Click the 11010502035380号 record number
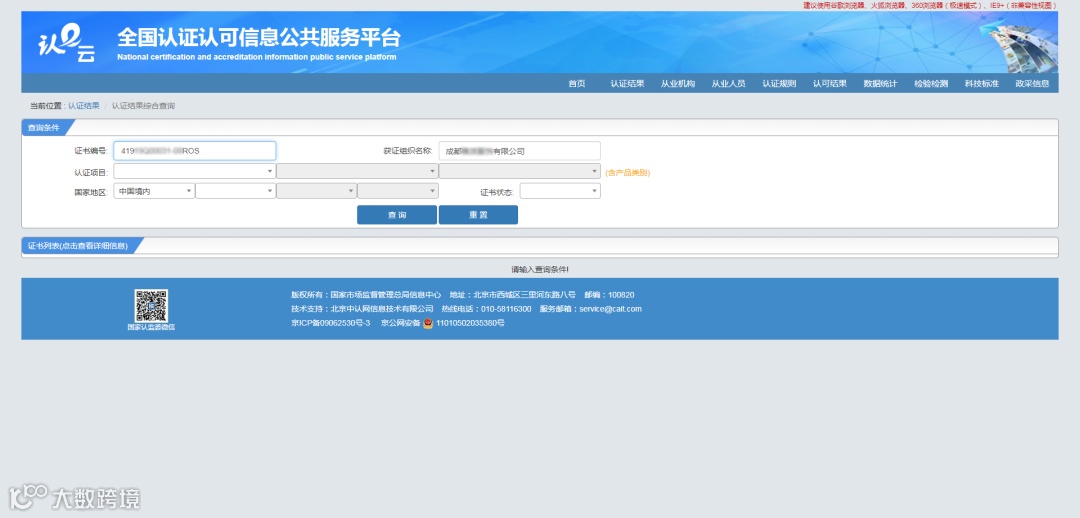1080x518 pixels. 470,323
